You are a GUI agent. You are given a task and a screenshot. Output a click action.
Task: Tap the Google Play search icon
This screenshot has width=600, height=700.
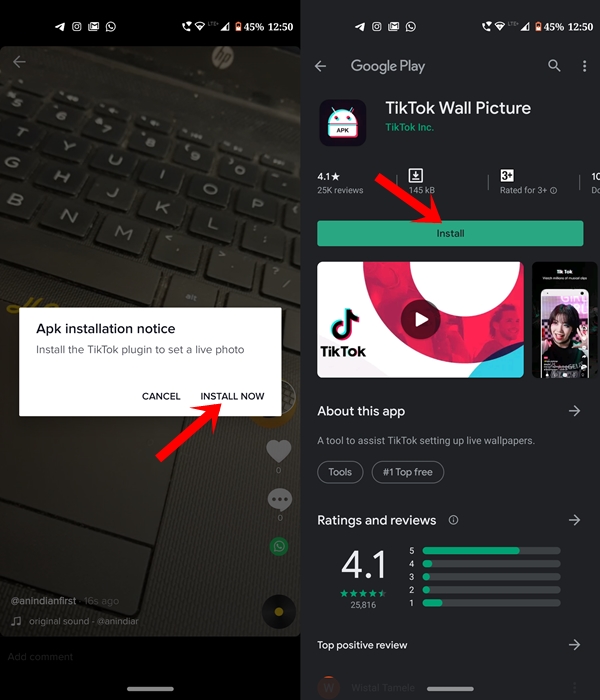(x=554, y=66)
